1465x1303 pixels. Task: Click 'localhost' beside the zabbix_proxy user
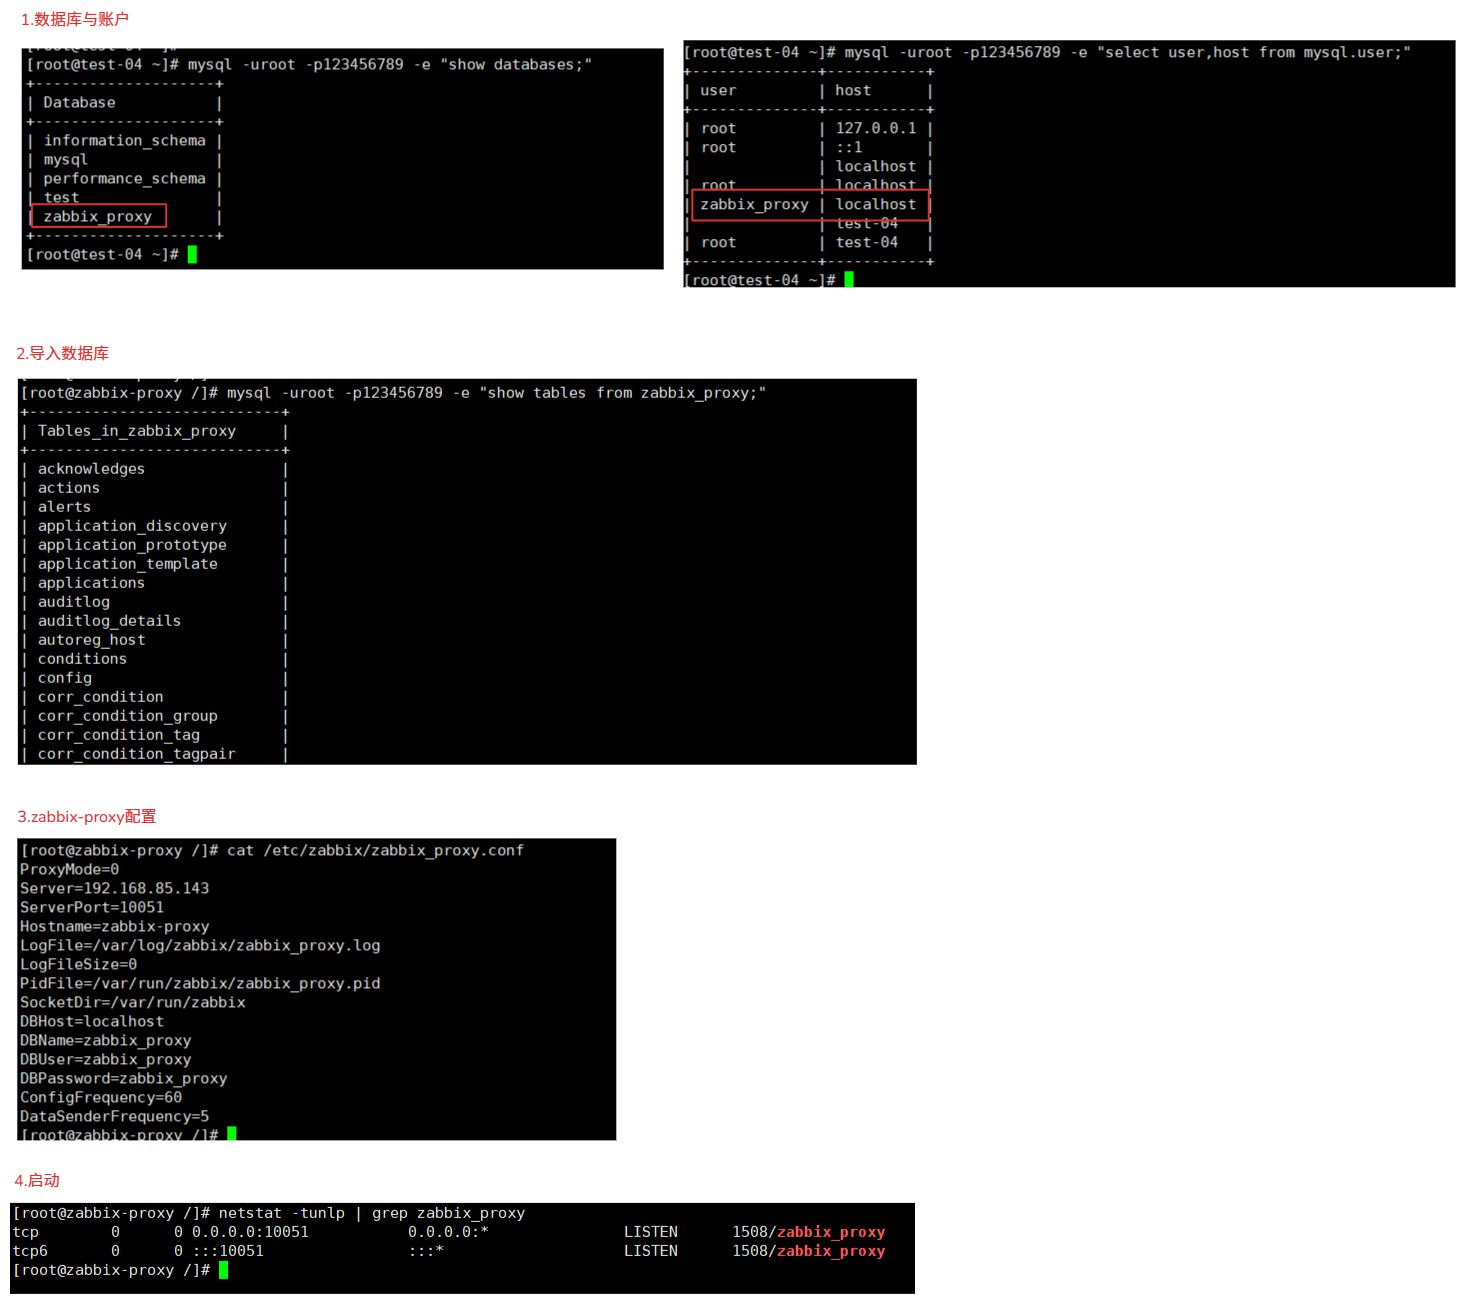pyautogui.click(x=876, y=204)
